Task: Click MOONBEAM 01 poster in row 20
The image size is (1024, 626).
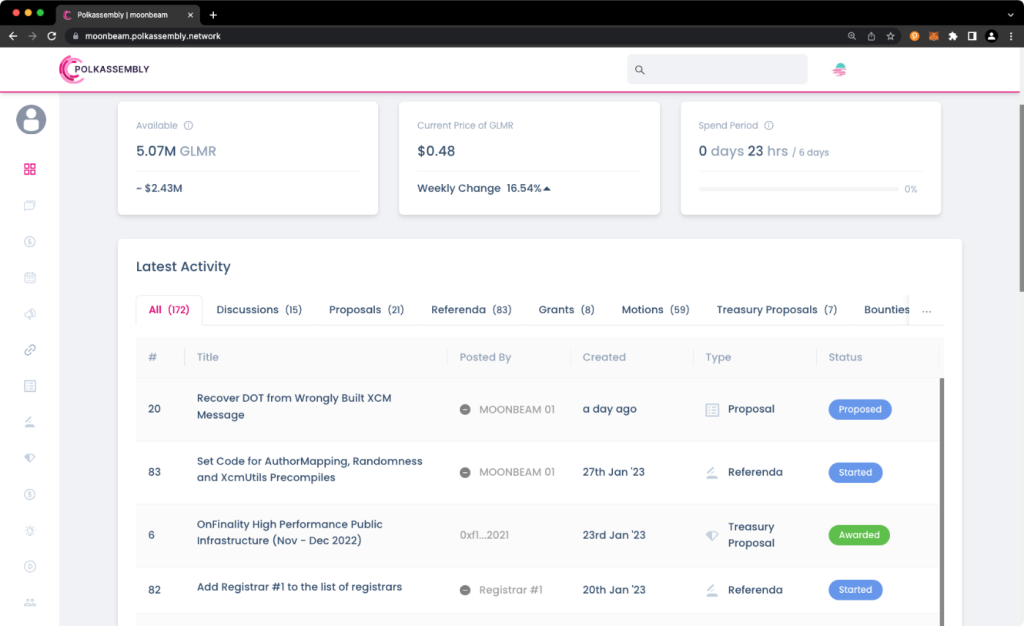Action: coord(507,409)
